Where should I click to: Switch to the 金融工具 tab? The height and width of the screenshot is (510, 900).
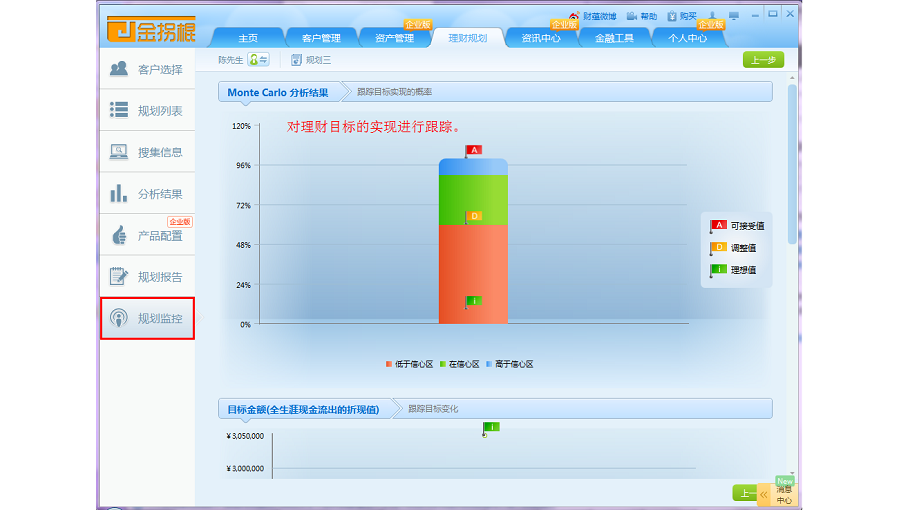tap(614, 38)
